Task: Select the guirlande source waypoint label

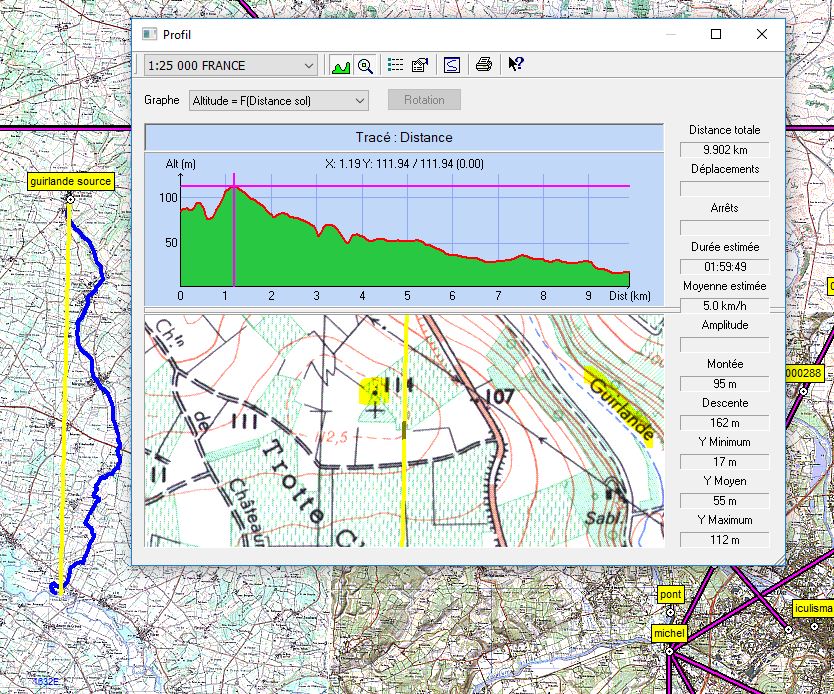Action: 70,181
